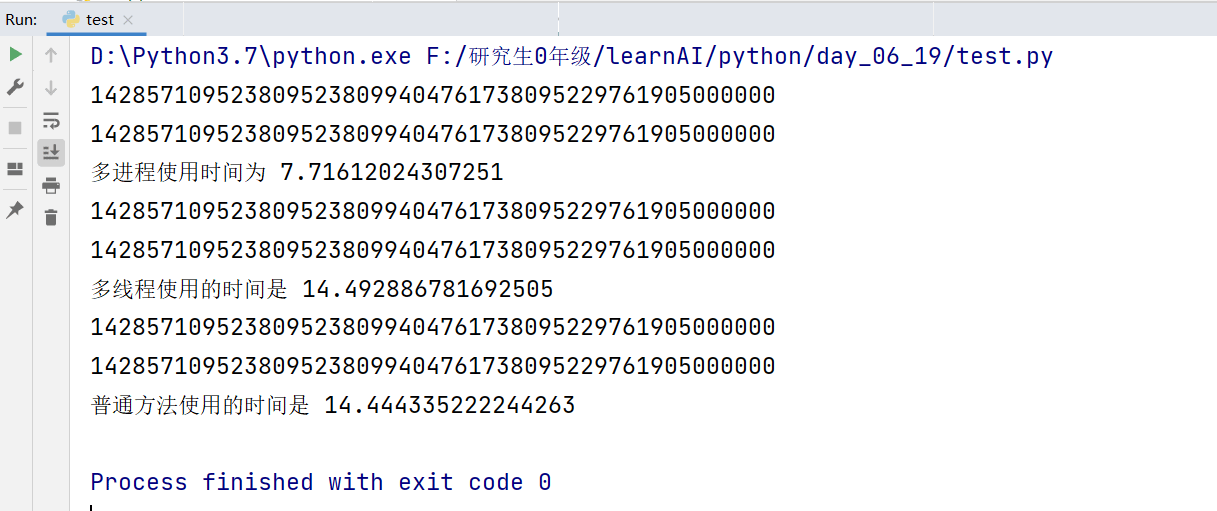The image size is (1217, 511).
Task: Click the 普通方法使用的时间是 output line
Action: click(x=333, y=405)
